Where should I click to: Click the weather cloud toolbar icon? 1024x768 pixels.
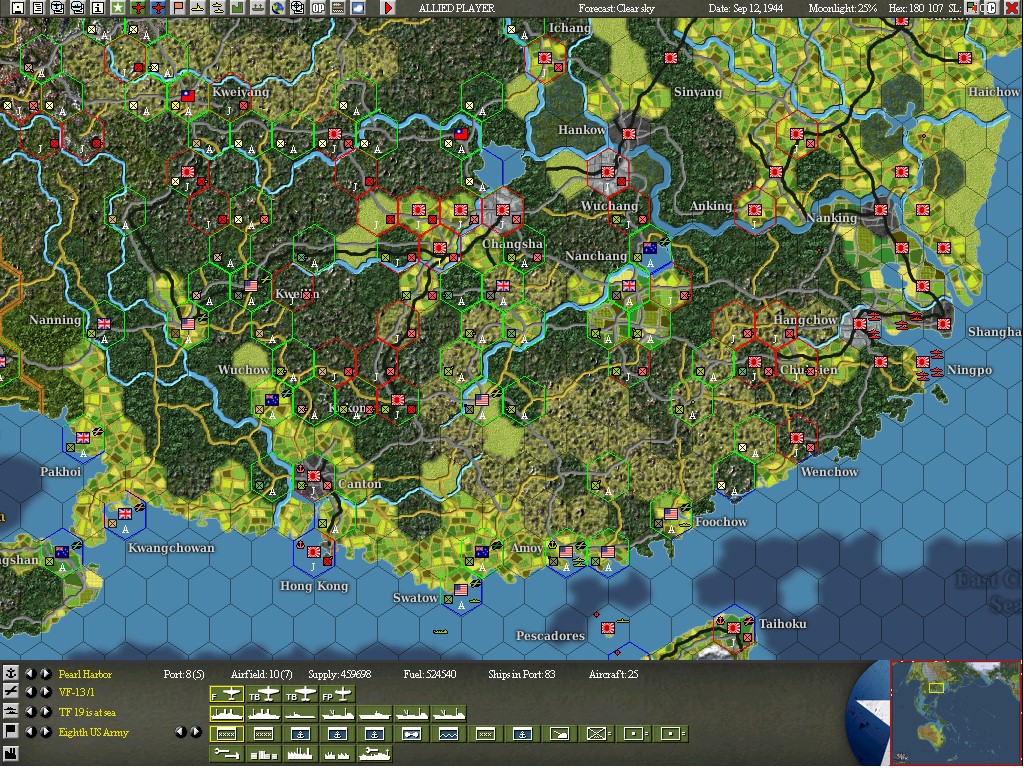(357, 8)
